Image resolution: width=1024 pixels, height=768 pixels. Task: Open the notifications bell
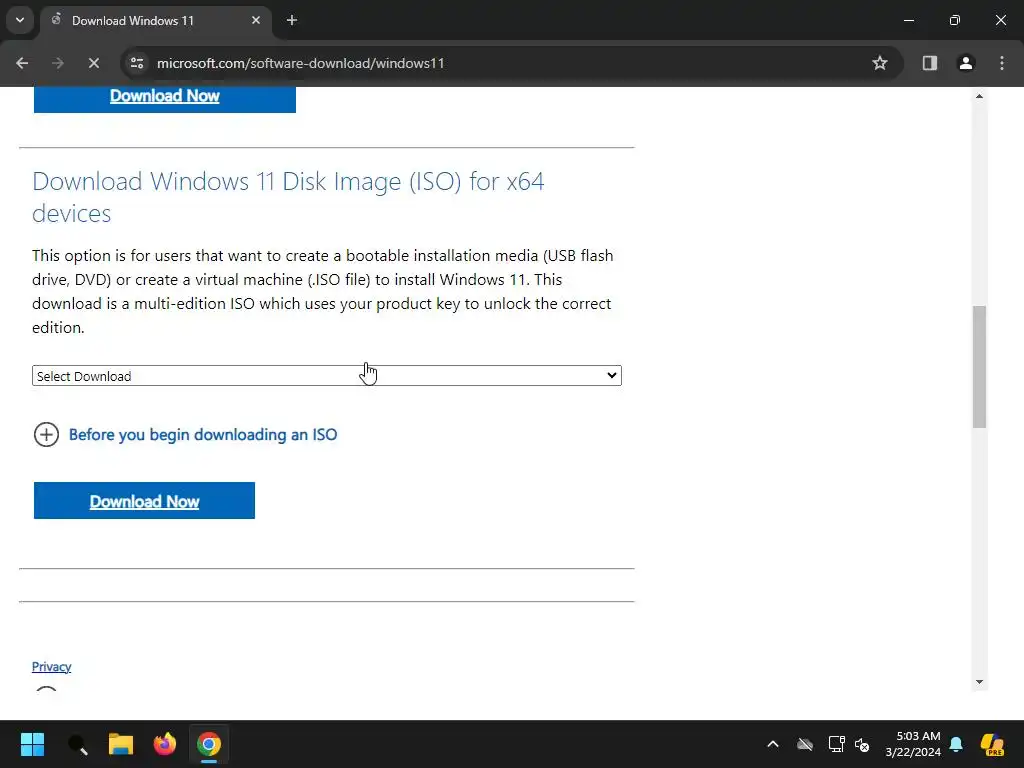point(956,744)
